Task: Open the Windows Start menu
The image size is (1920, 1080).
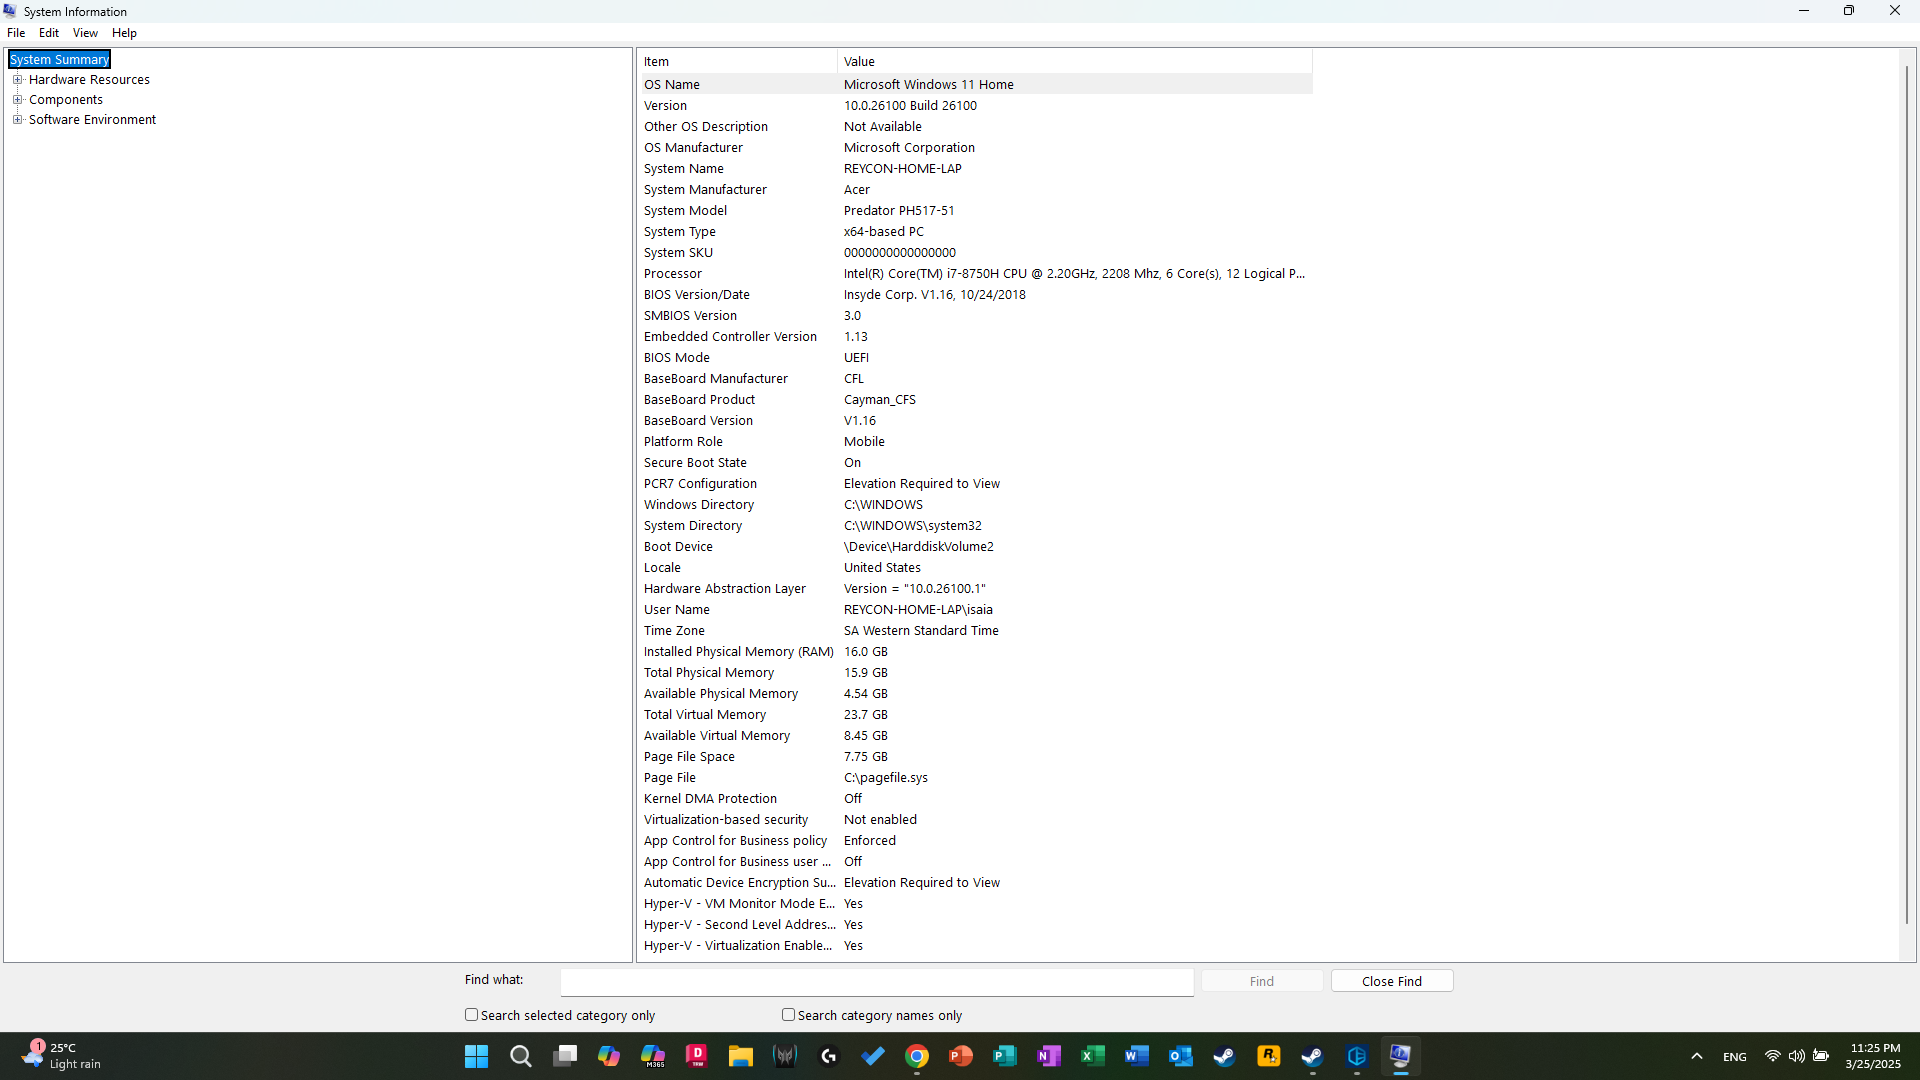Action: click(476, 1056)
